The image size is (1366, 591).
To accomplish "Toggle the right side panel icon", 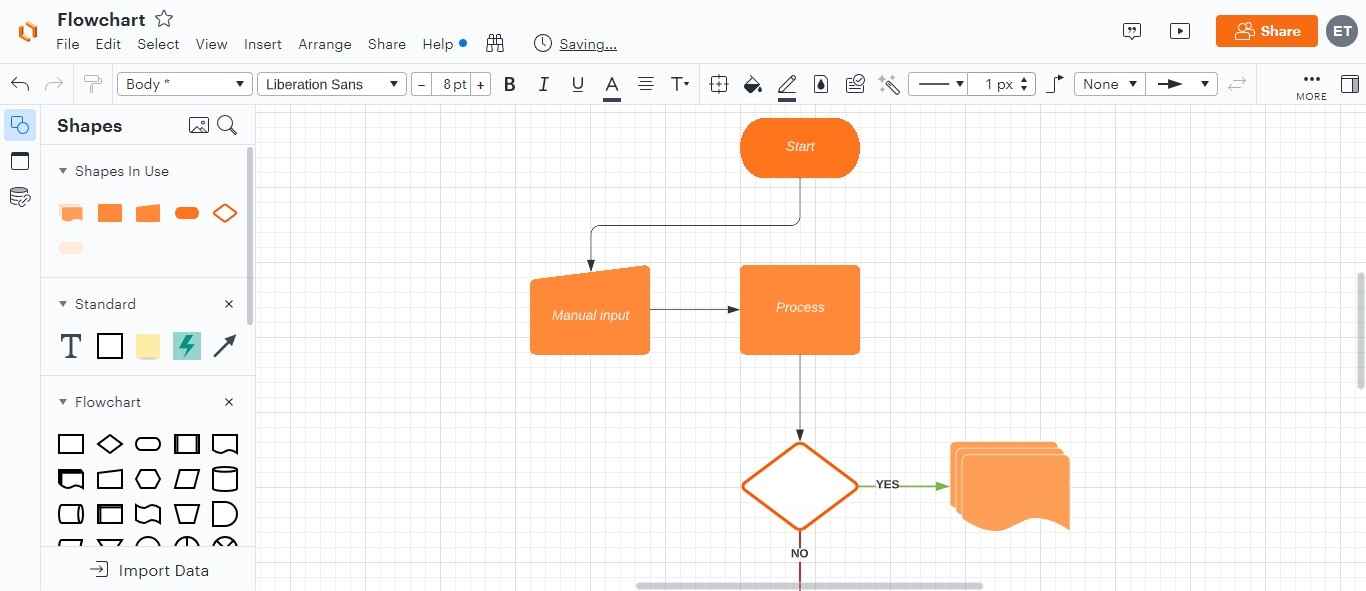I will tap(1352, 84).
